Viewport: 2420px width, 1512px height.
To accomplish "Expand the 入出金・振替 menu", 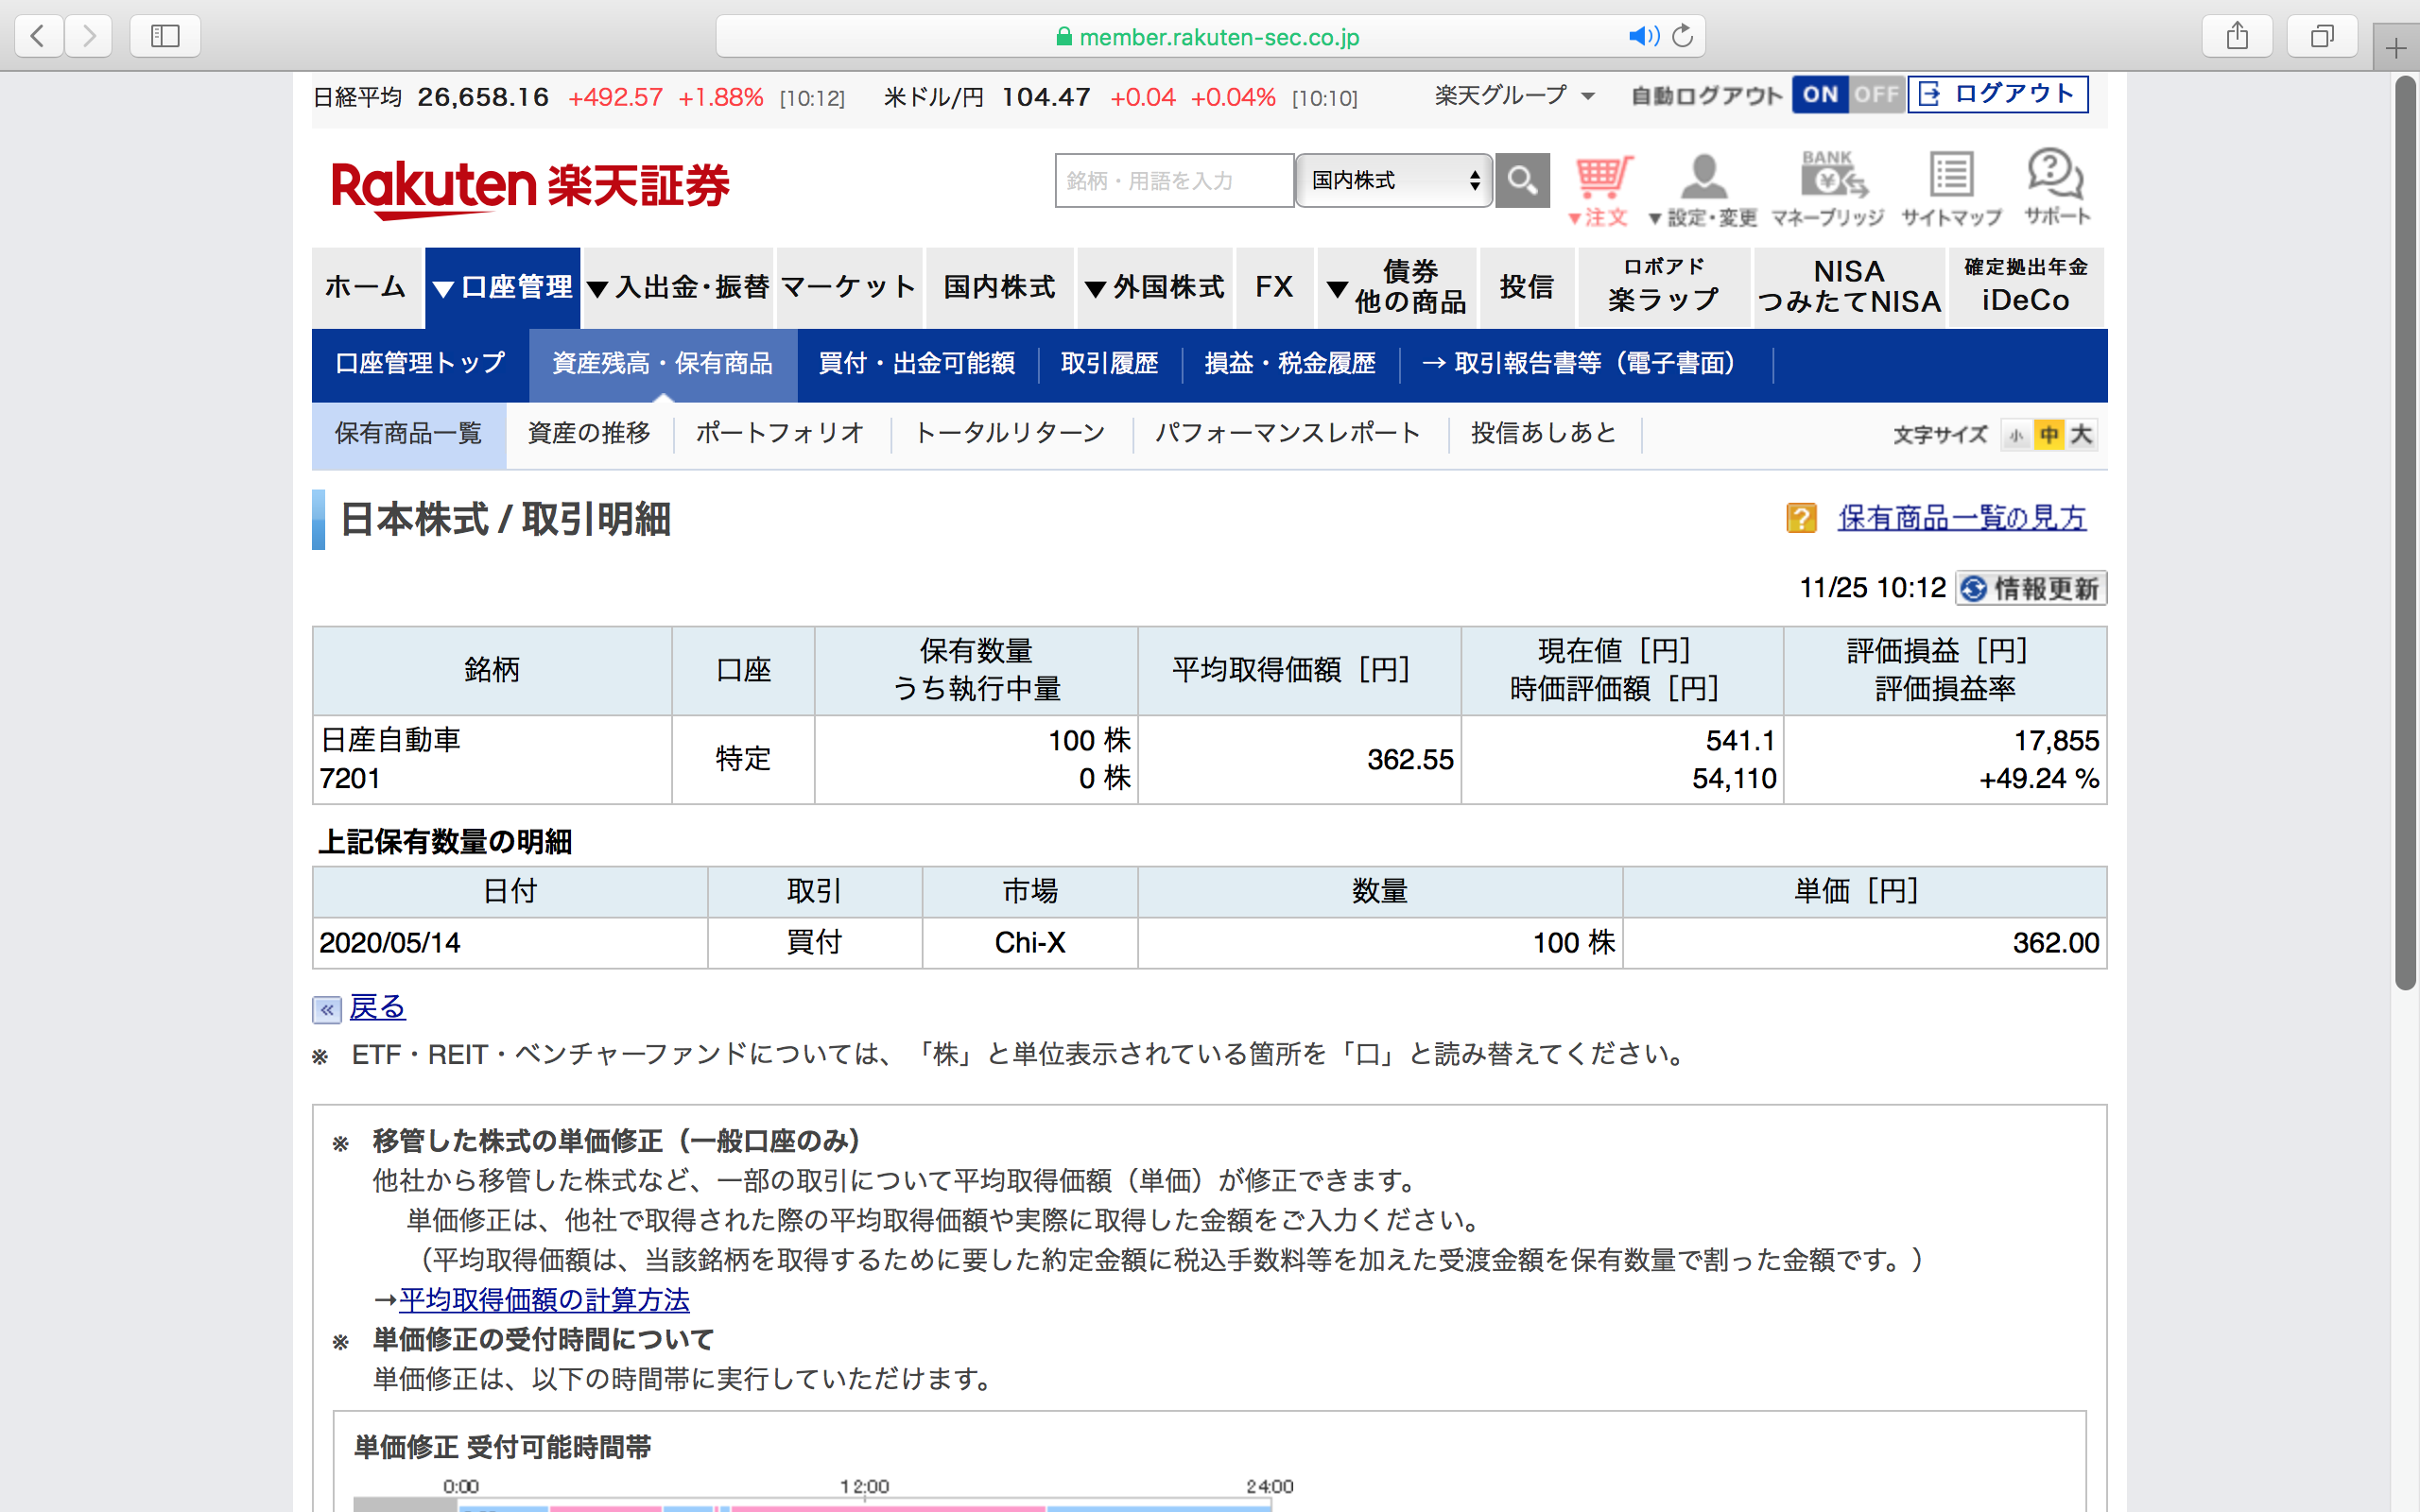I will pos(678,288).
